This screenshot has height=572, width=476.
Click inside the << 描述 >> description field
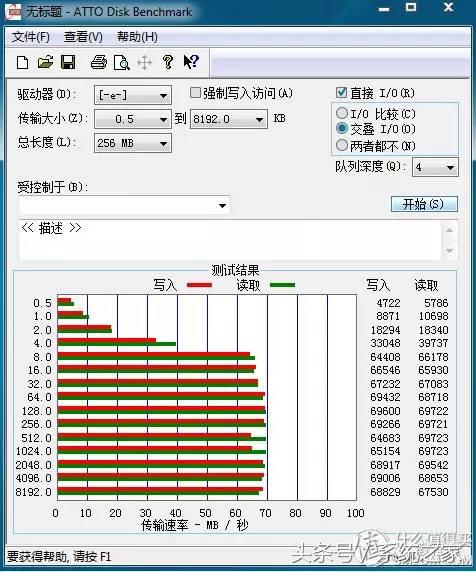(x=230, y=240)
